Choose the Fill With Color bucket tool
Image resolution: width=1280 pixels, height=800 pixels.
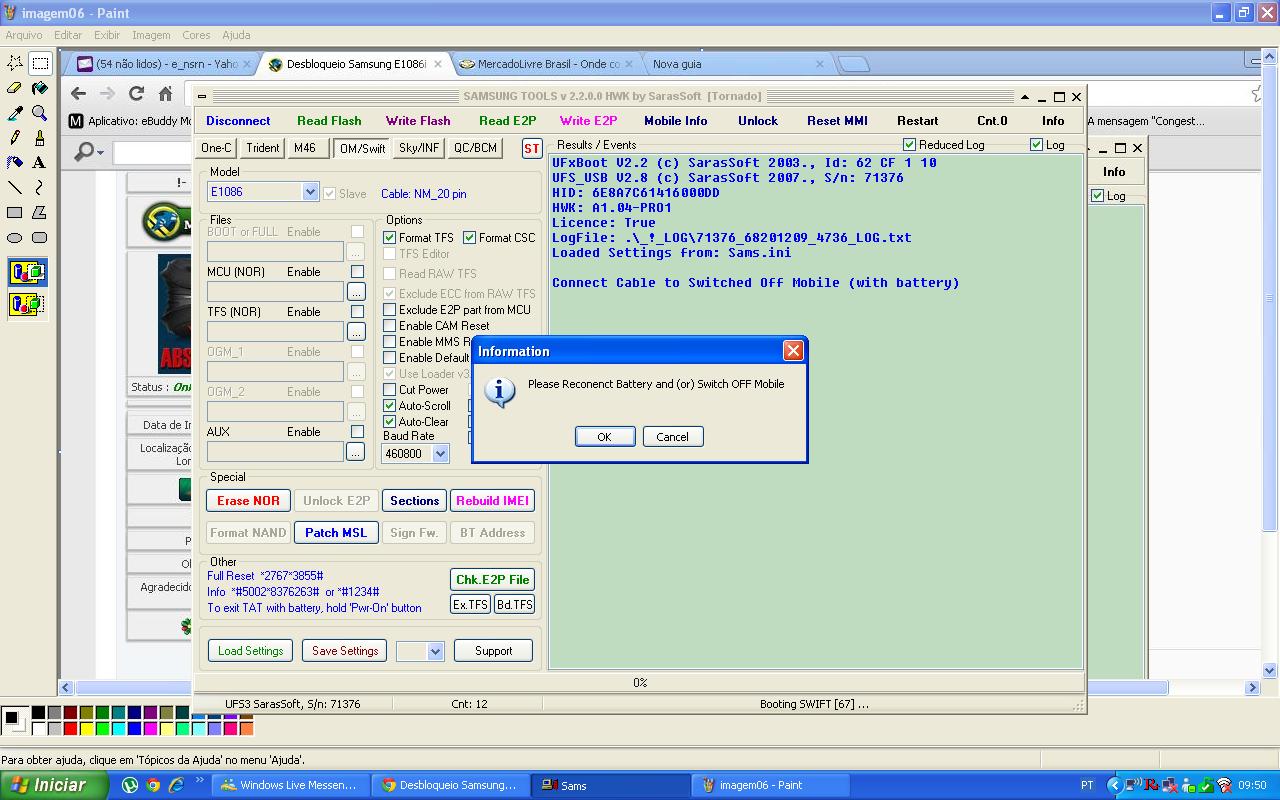[40, 88]
